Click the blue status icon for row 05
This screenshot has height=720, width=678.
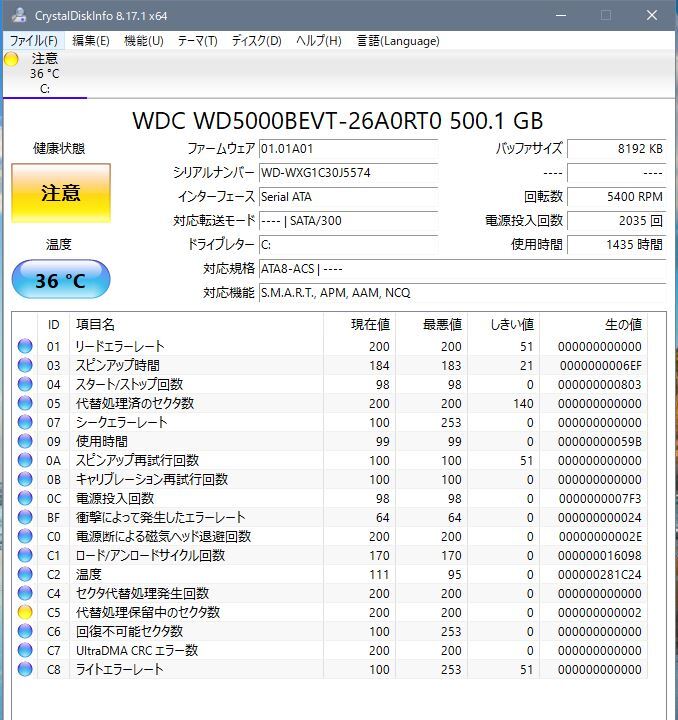[x=25, y=403]
